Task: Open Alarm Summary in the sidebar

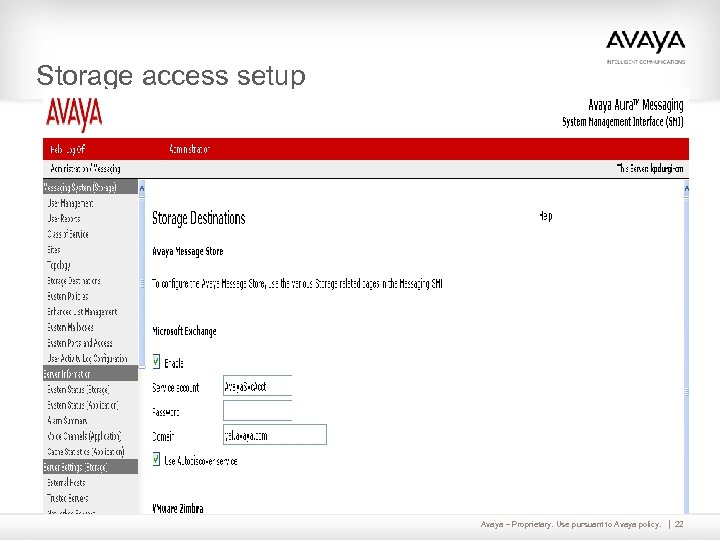Action: (x=67, y=421)
